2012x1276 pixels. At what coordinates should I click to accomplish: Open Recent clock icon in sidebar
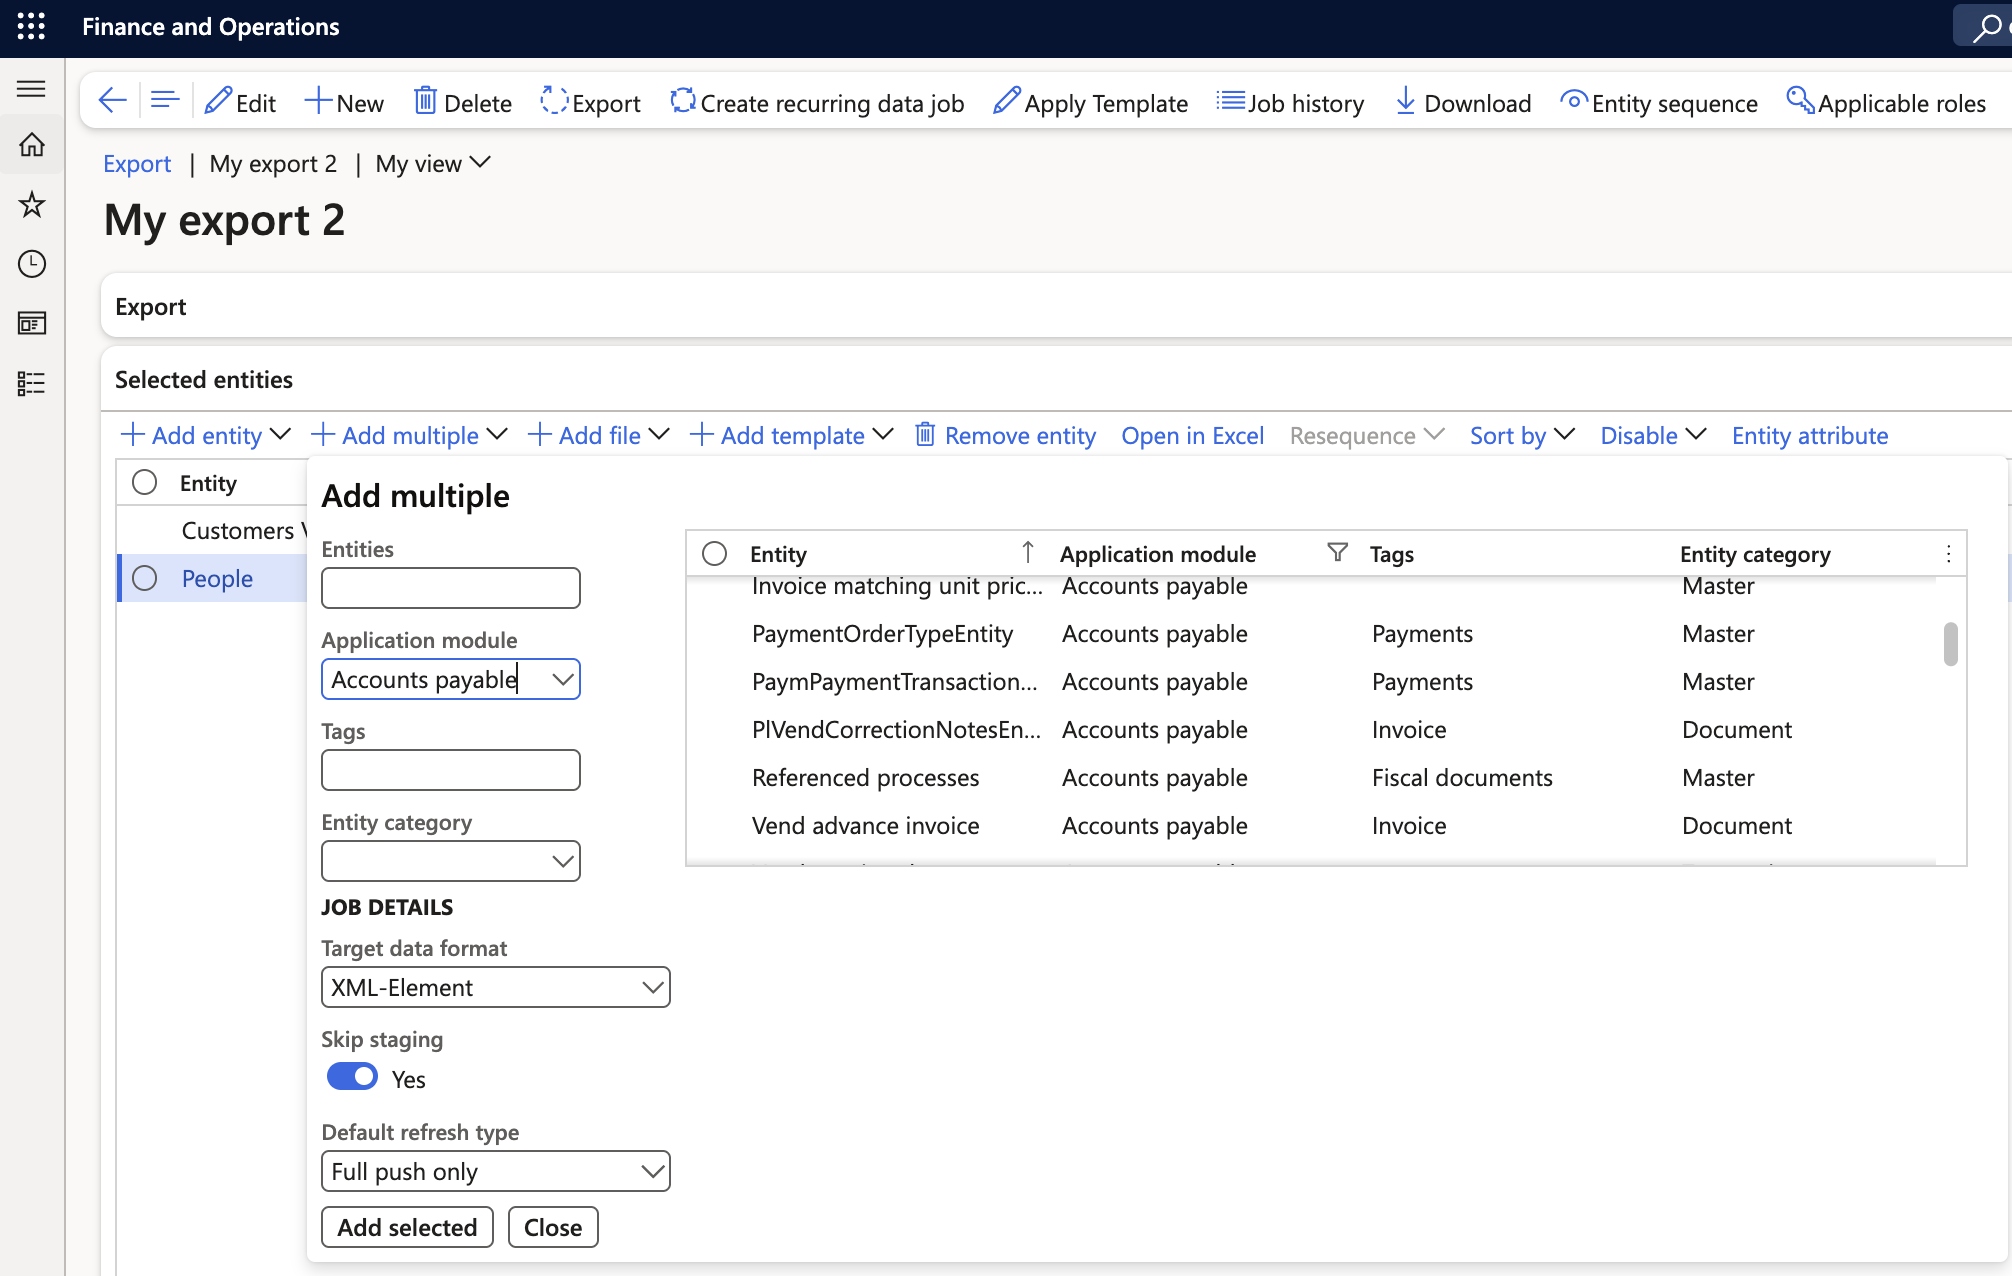click(x=32, y=264)
